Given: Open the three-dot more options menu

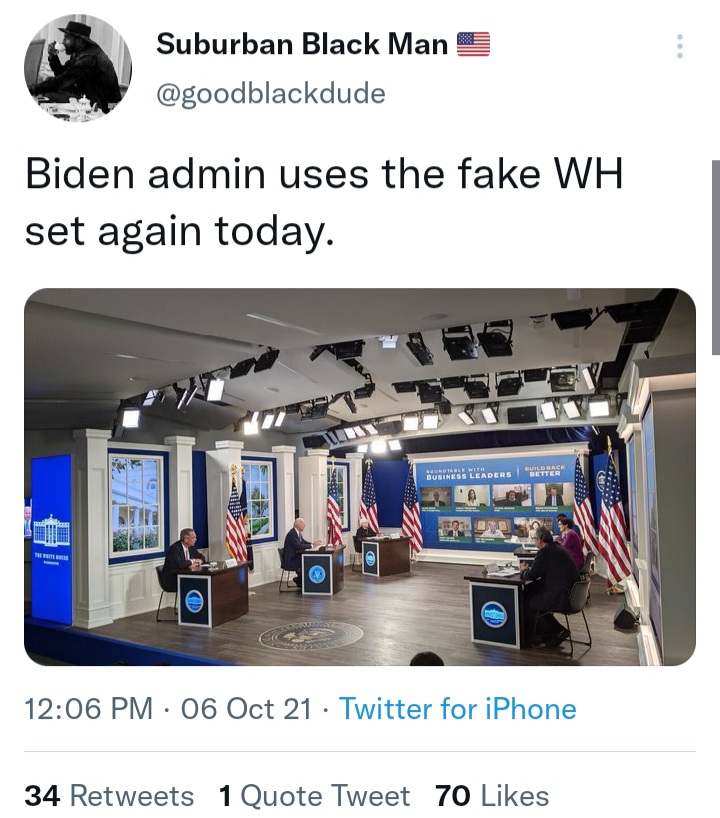Looking at the screenshot, I should point(679,46).
